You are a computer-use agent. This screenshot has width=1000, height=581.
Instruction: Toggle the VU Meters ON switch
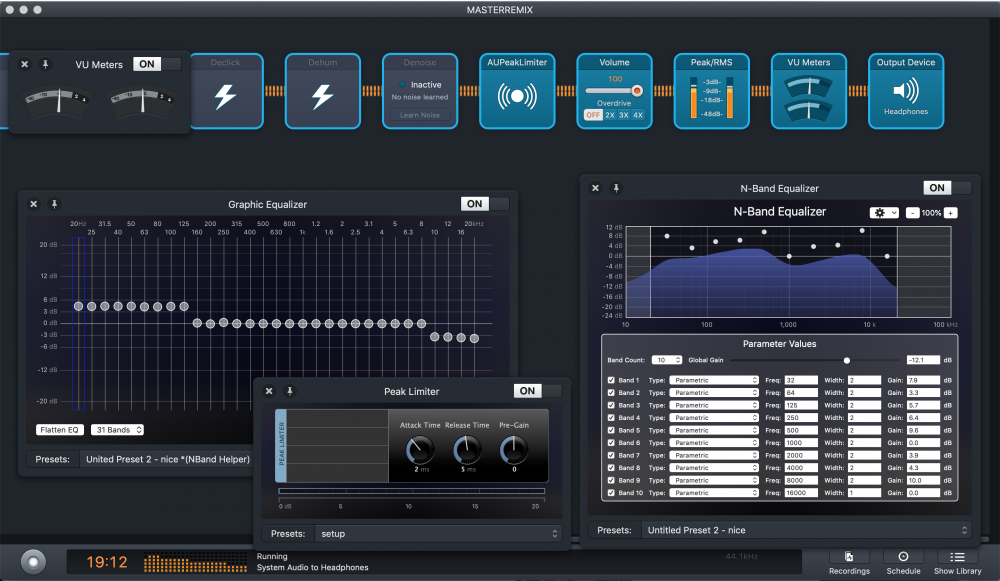(157, 64)
